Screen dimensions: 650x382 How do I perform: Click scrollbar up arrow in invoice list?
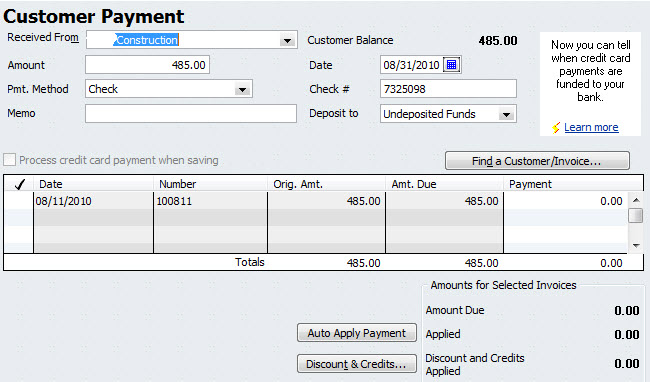pyautogui.click(x=635, y=201)
